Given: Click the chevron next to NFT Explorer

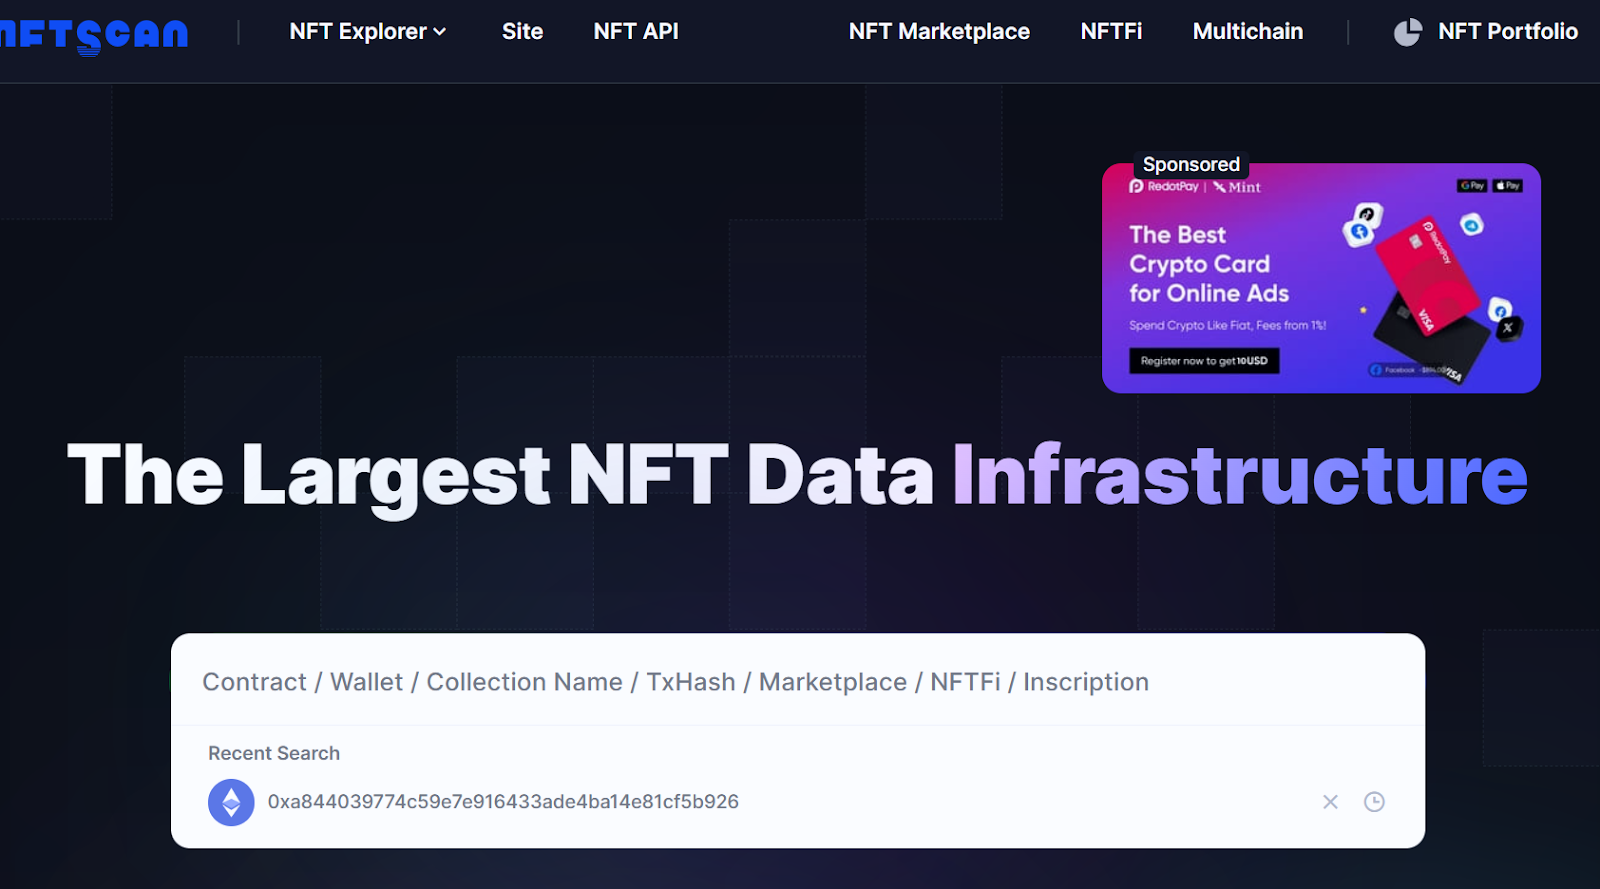Looking at the screenshot, I should (x=440, y=32).
